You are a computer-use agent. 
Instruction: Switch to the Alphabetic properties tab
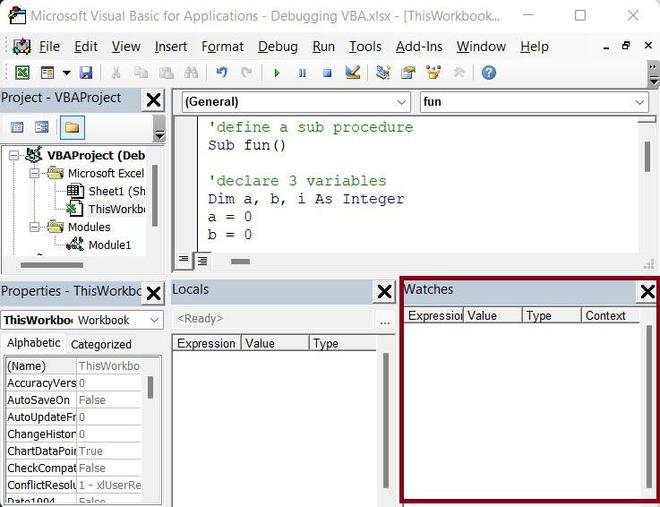pos(34,343)
